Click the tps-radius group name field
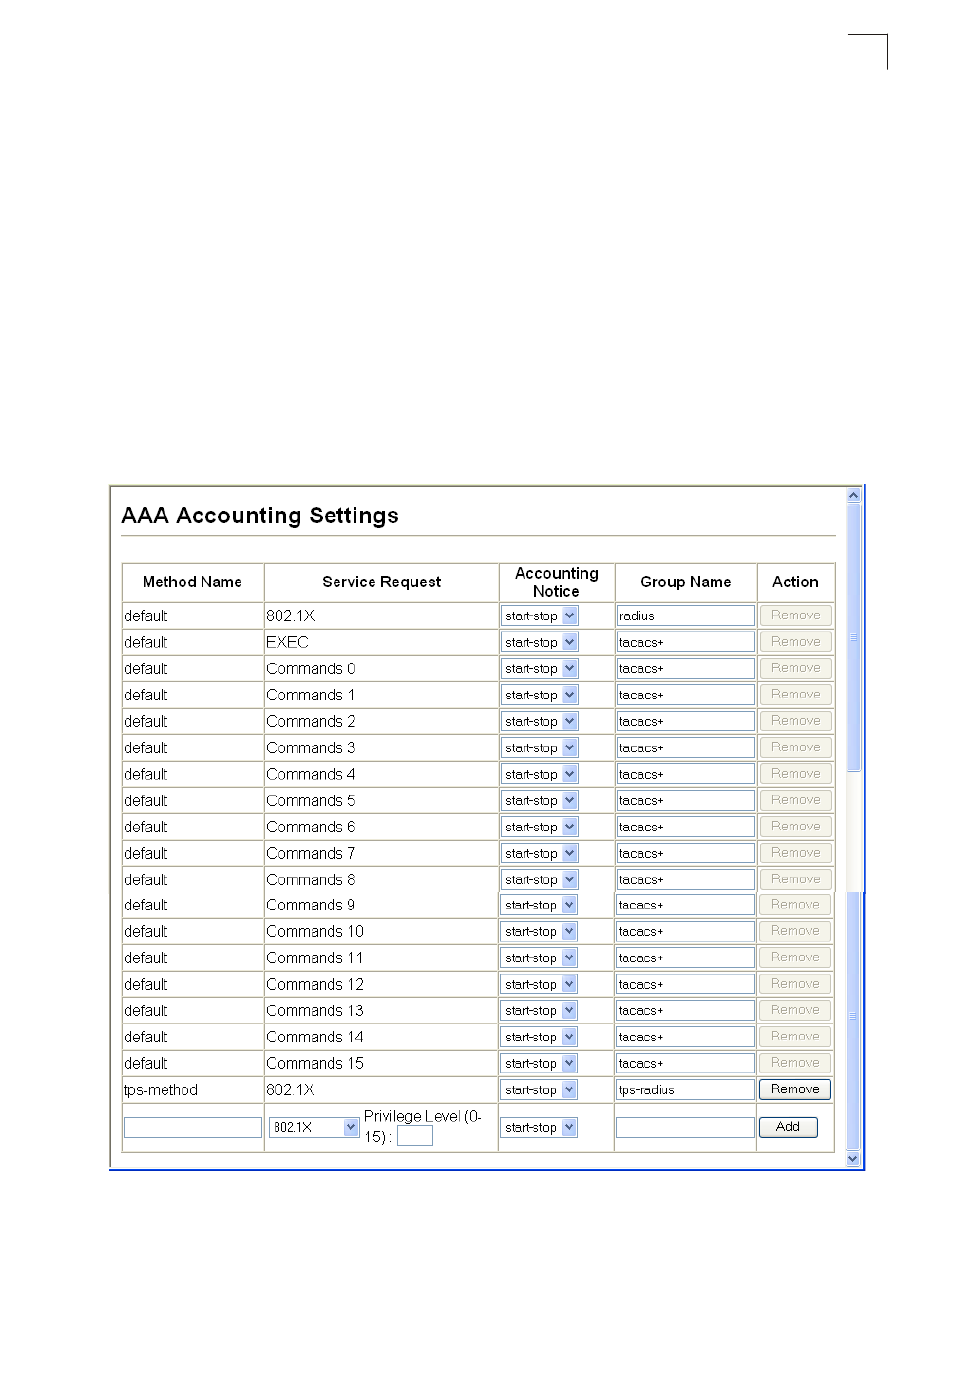 click(685, 1090)
